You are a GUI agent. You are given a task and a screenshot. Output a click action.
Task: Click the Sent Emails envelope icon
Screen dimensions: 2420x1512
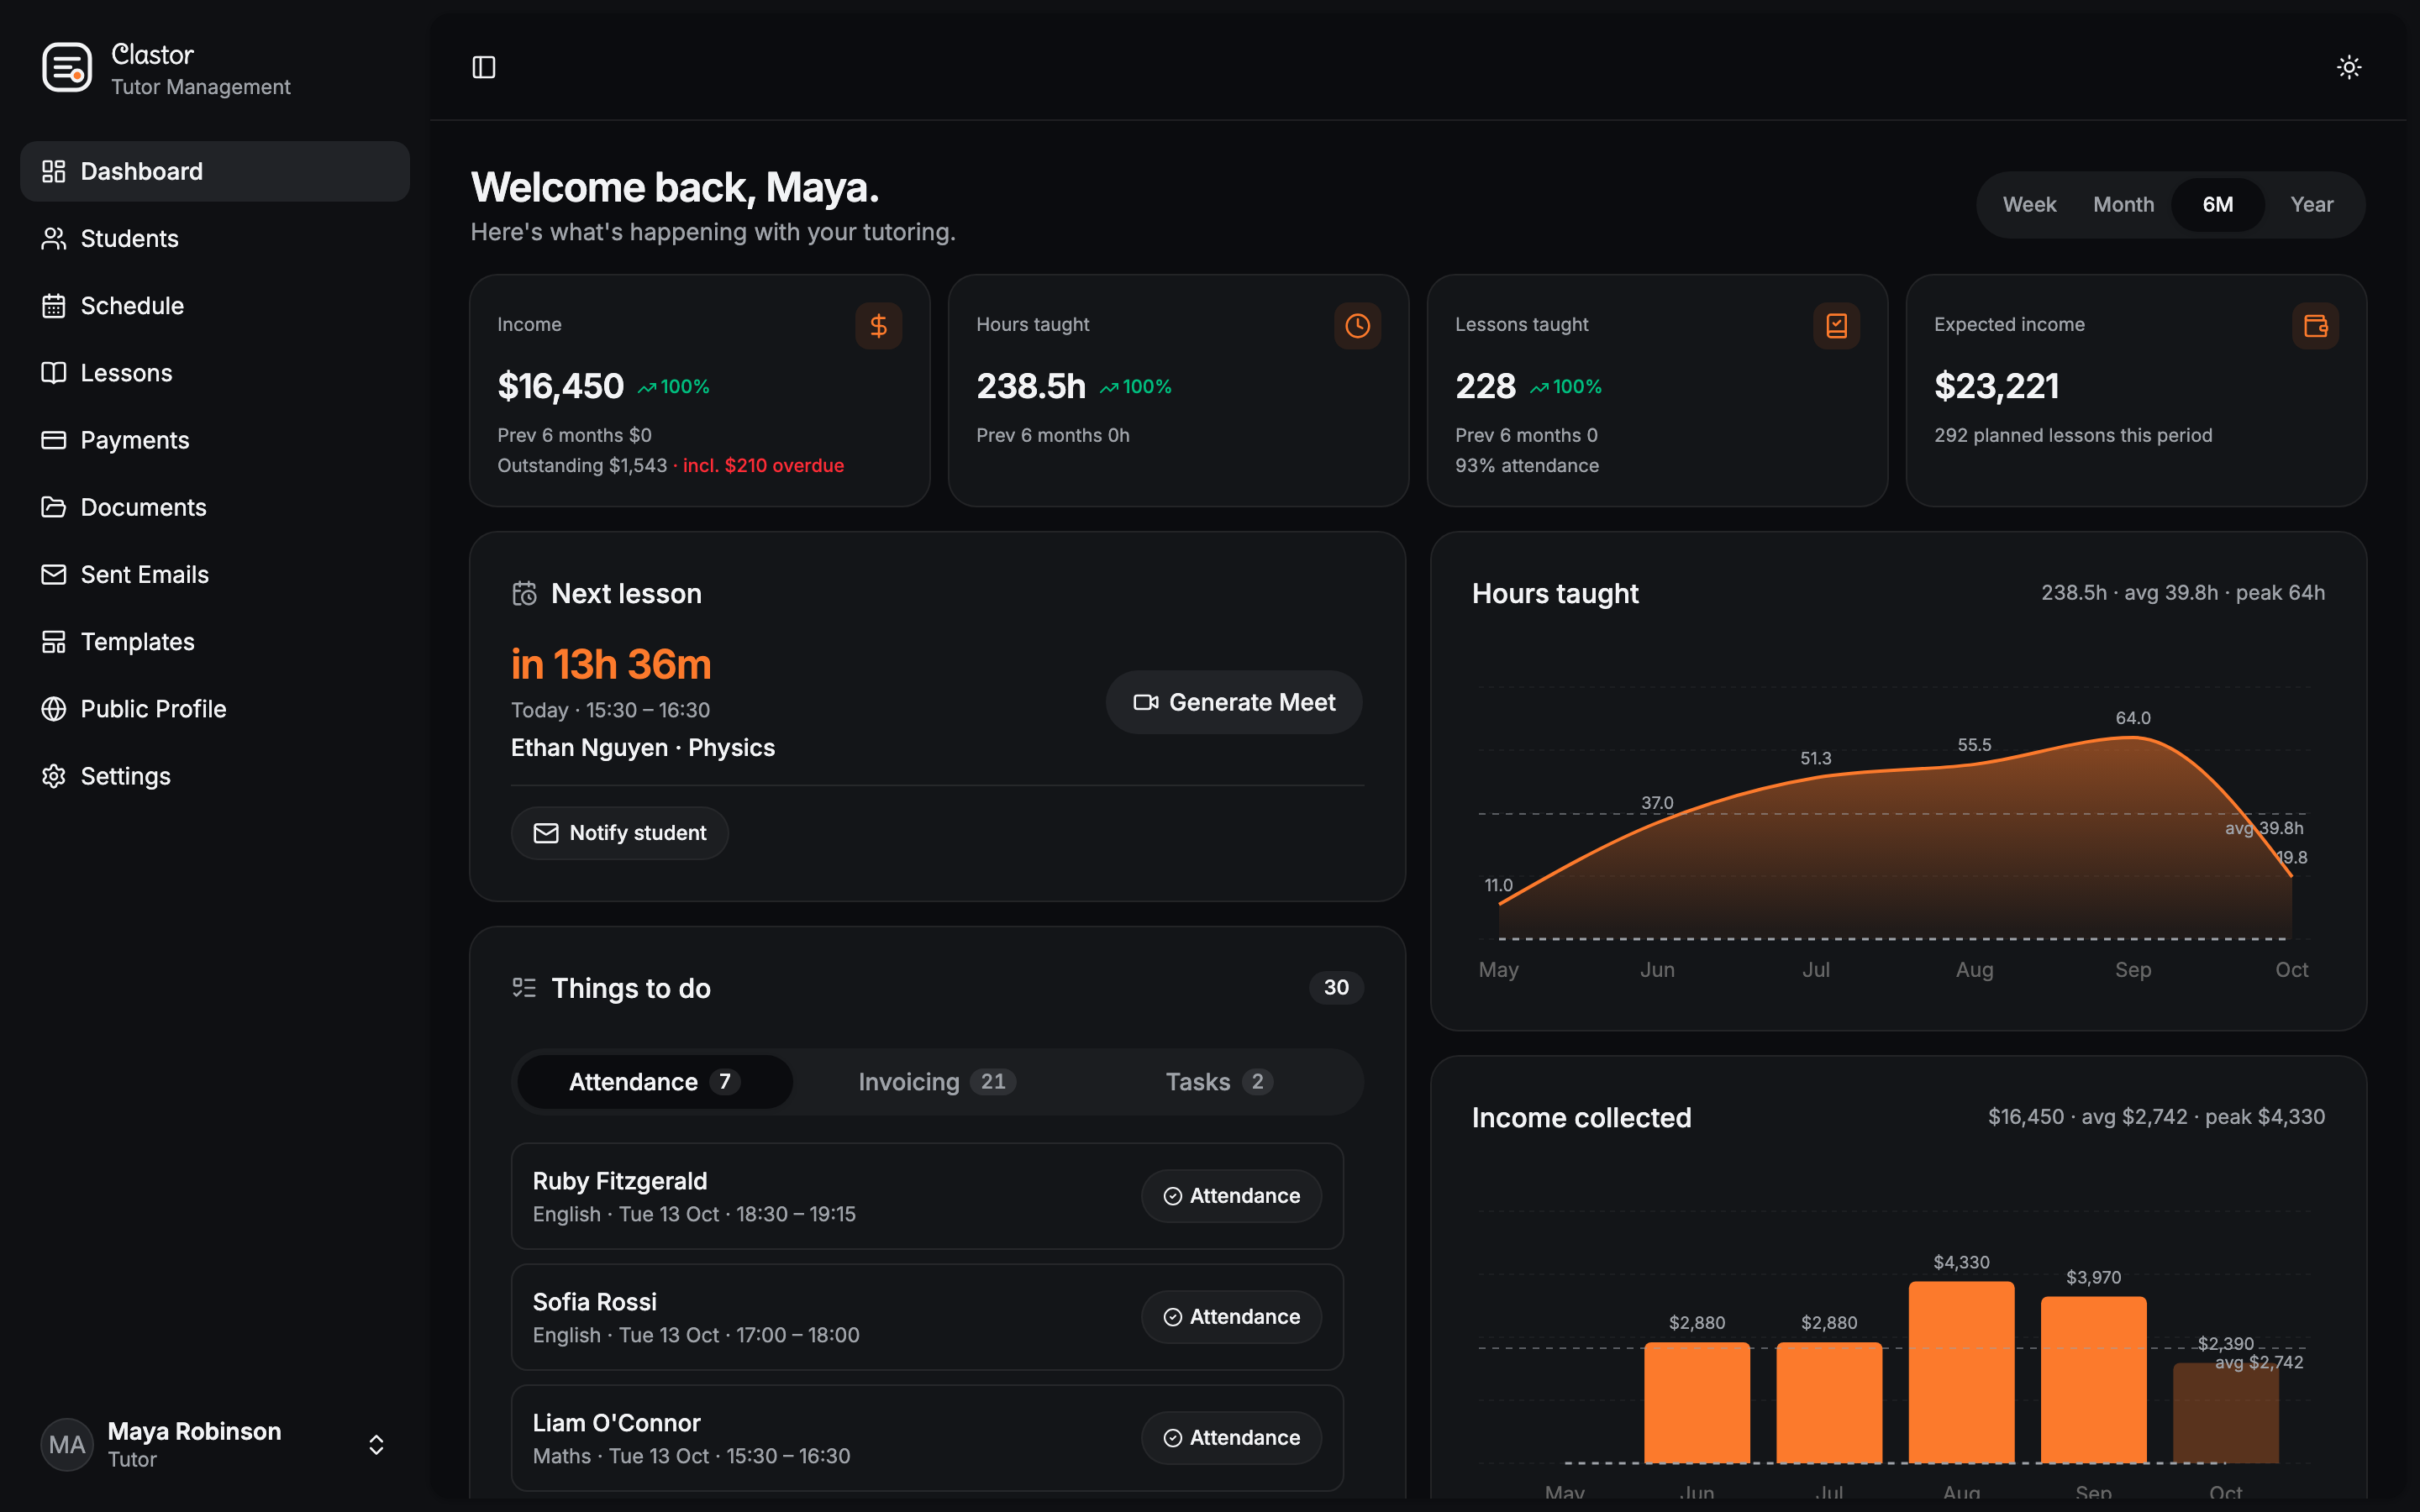click(x=54, y=574)
